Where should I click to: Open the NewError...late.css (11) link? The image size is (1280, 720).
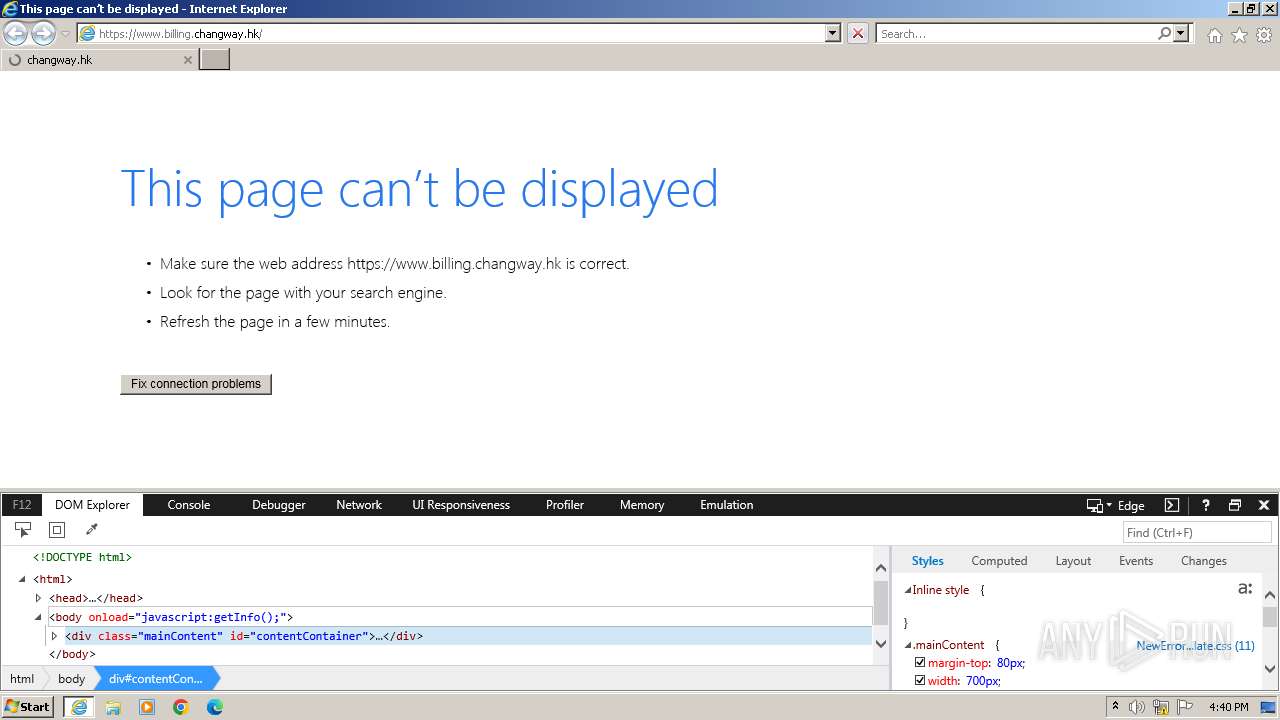1195,646
